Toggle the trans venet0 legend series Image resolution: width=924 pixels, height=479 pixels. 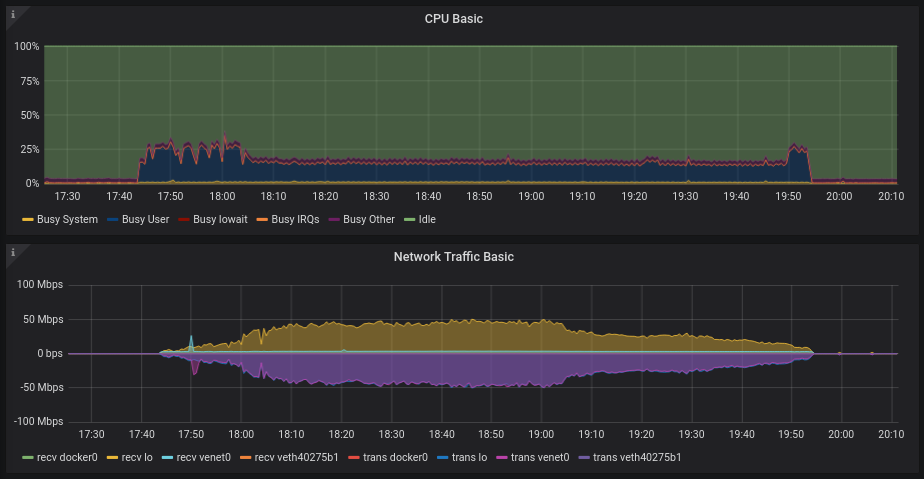pos(539,457)
